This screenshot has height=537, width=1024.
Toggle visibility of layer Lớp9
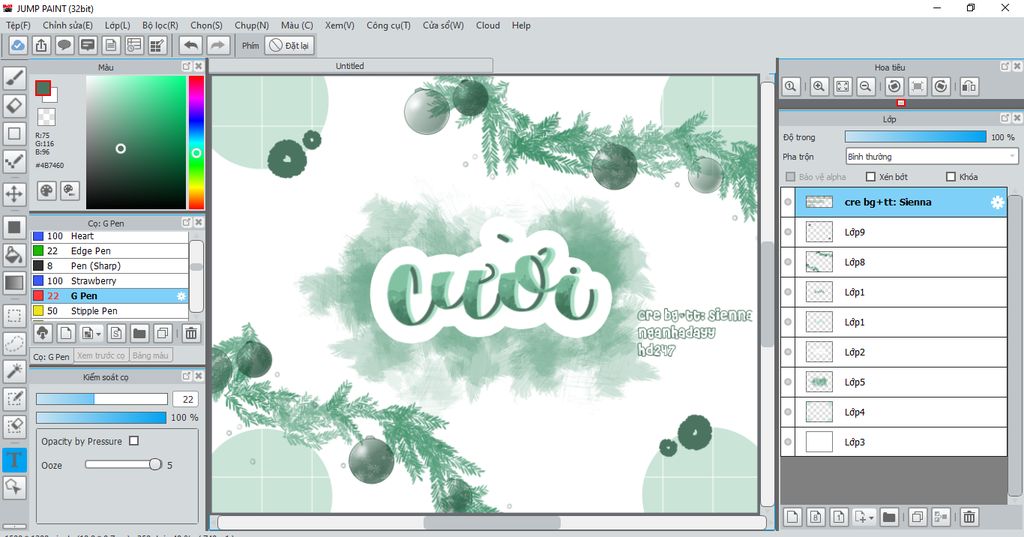(x=788, y=232)
